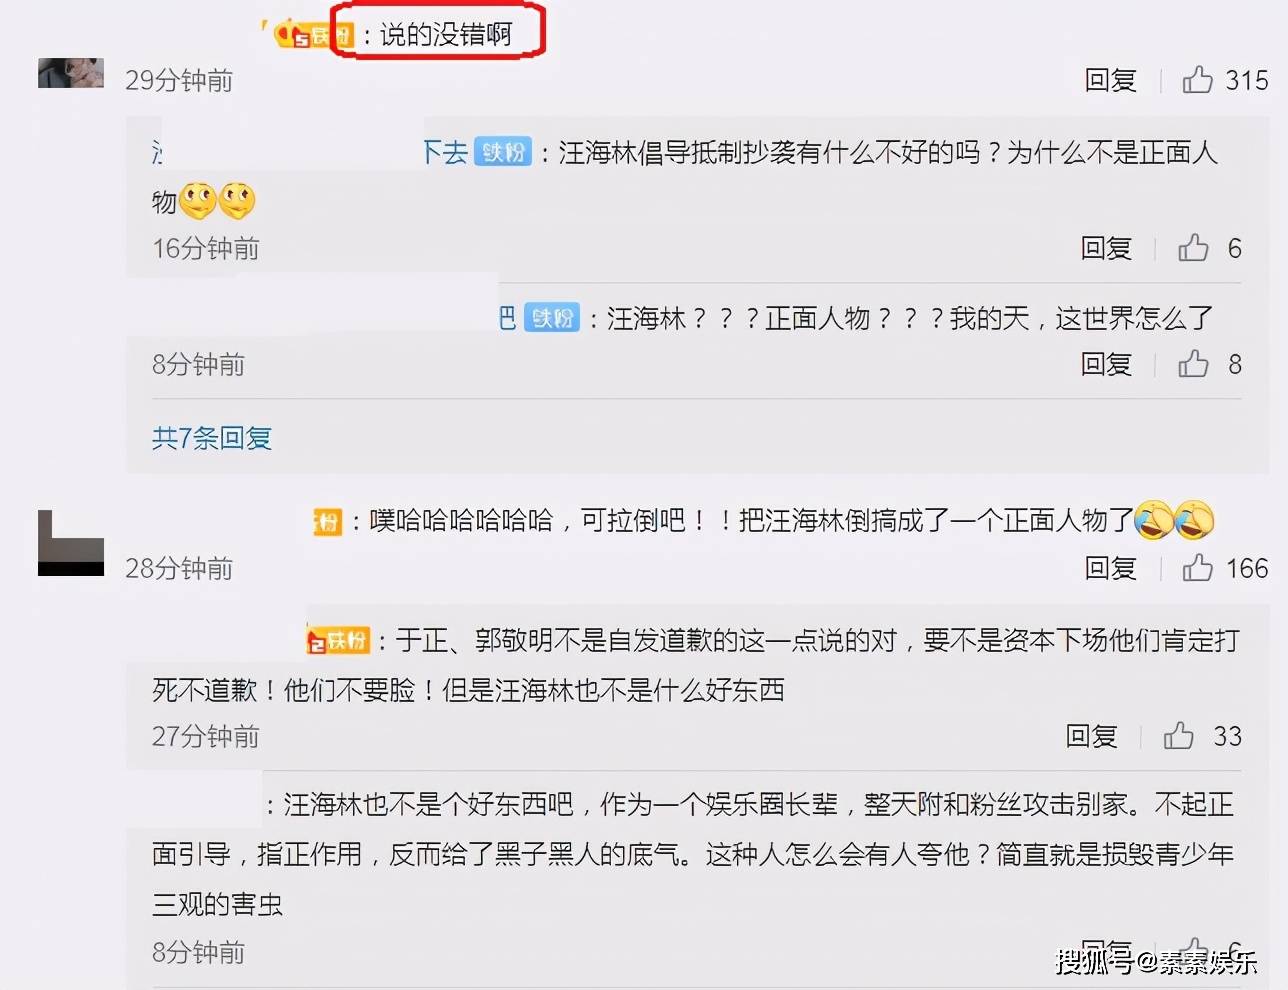Screen dimensions: 1288x990
Task: Reply to the comment posted 16分钟前
Action: pos(1106,247)
